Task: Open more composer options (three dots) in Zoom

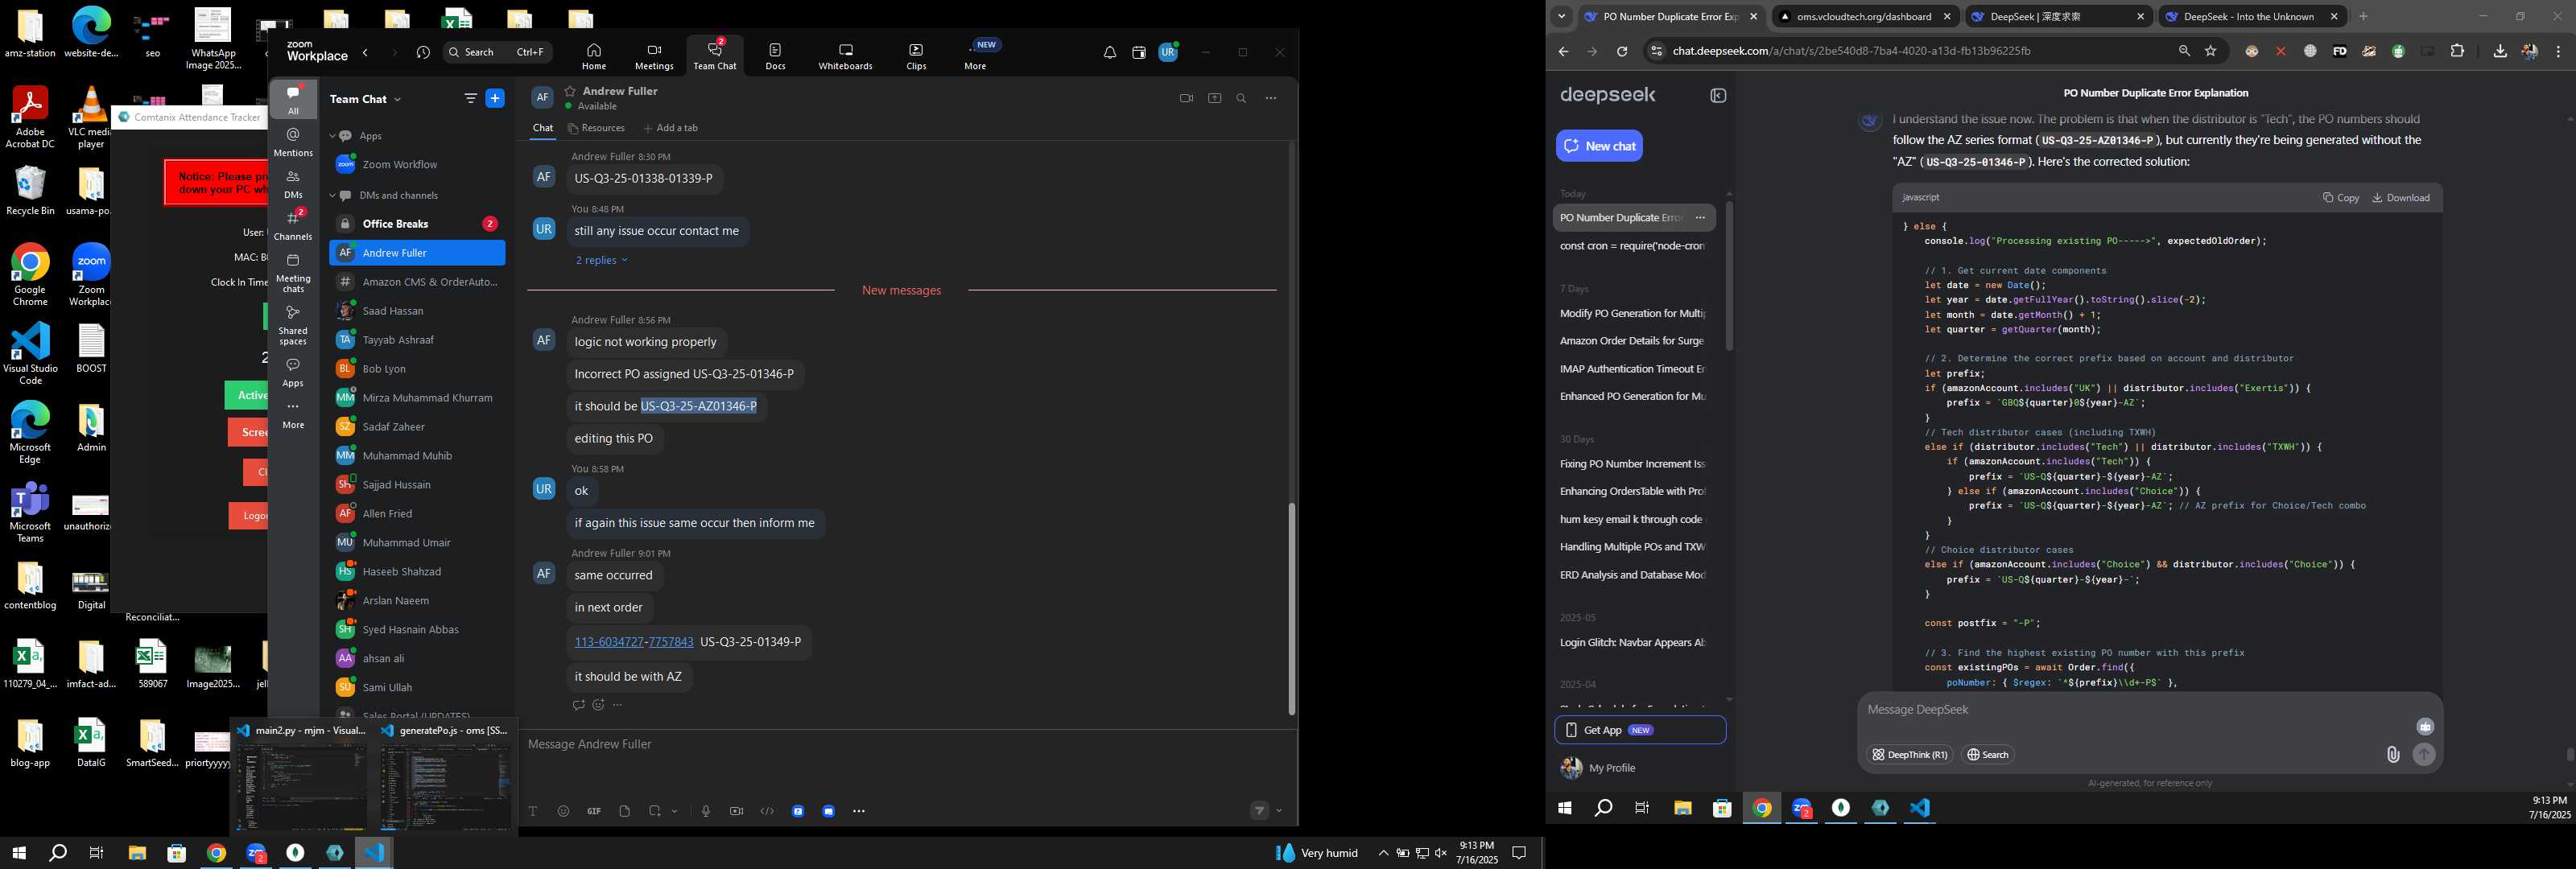Action: point(859,811)
